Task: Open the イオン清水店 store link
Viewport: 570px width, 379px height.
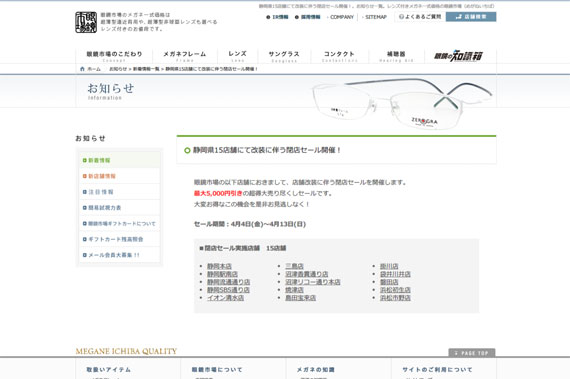Action: (x=225, y=298)
